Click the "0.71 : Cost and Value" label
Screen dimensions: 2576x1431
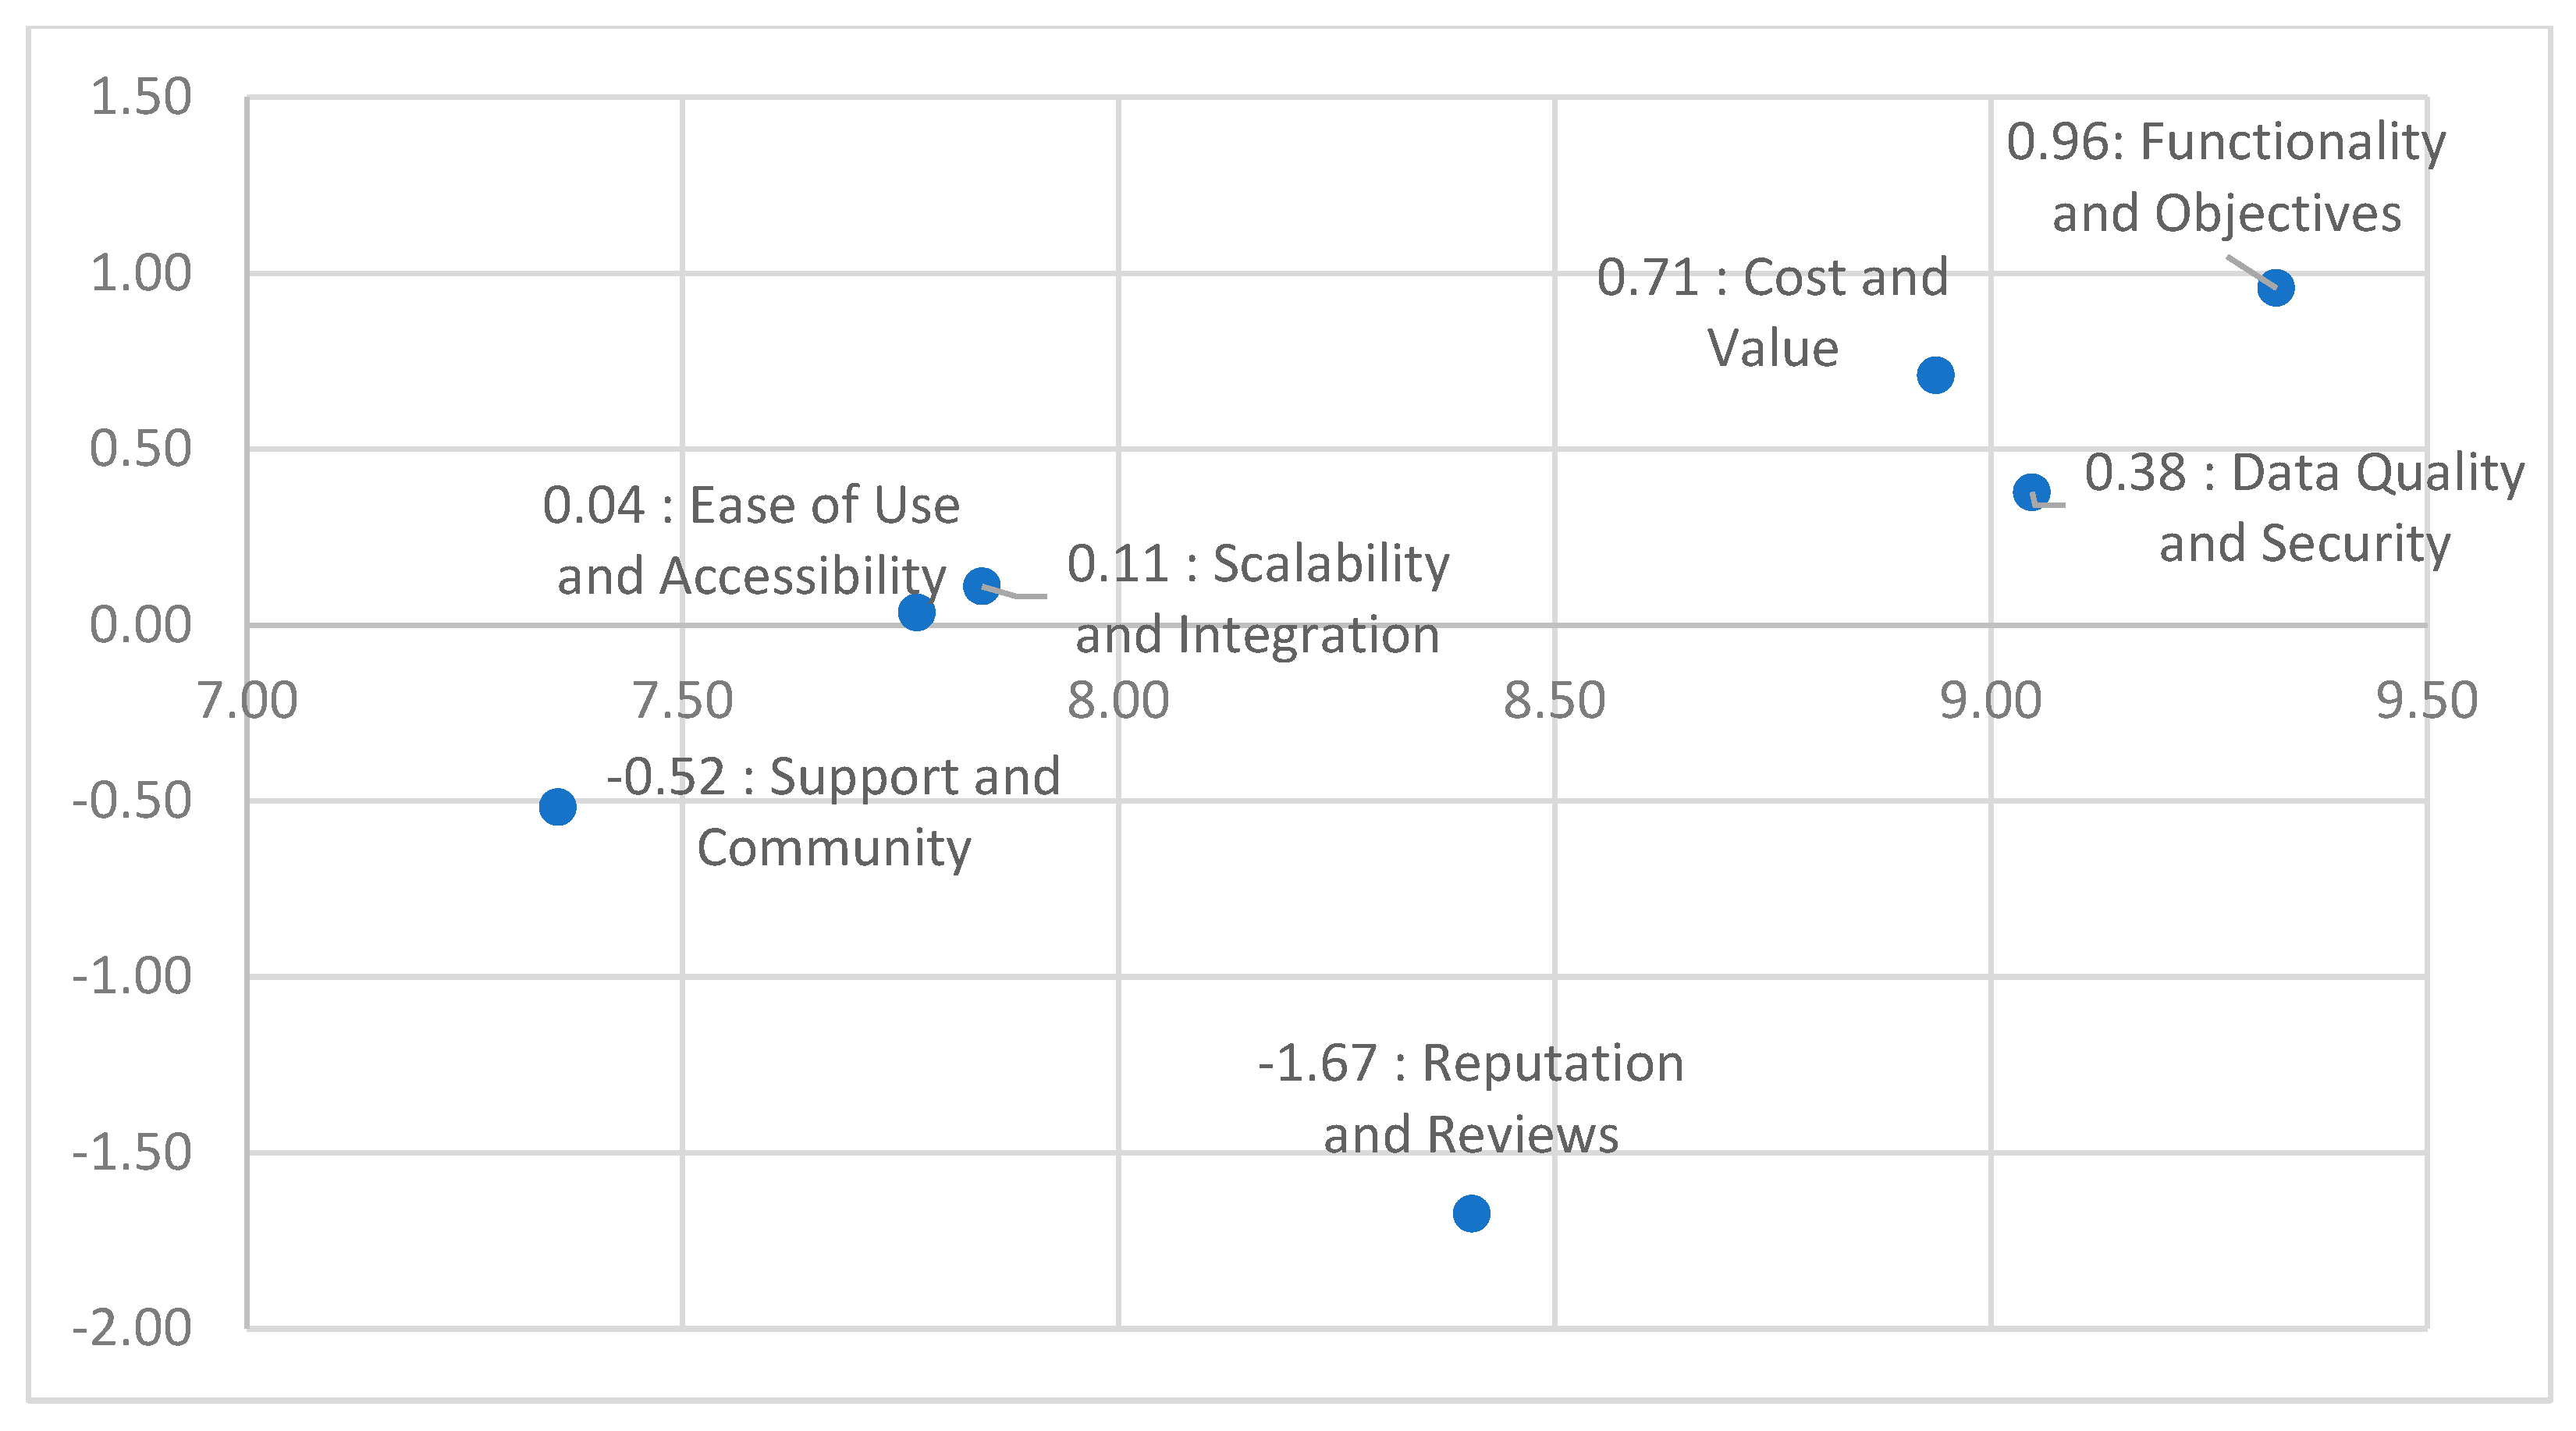[x=1772, y=312]
